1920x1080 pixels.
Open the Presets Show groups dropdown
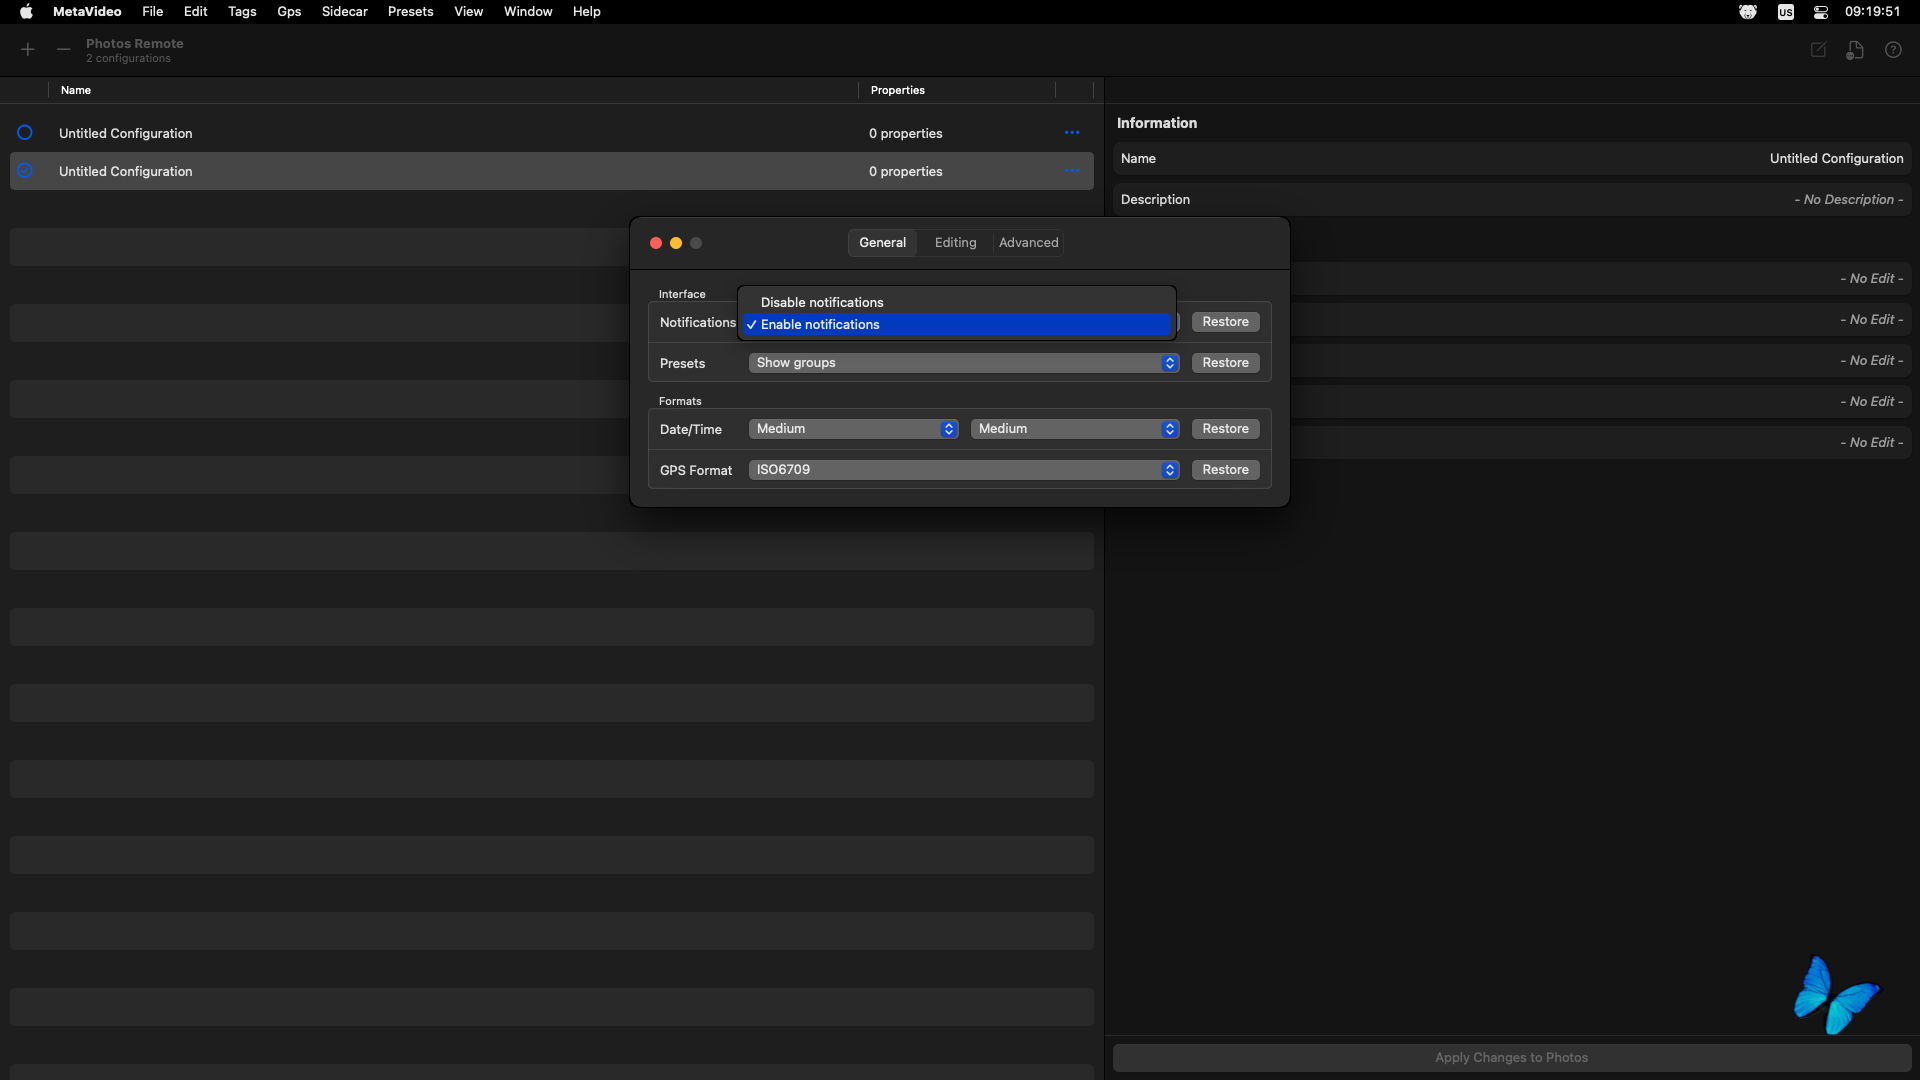(x=963, y=363)
